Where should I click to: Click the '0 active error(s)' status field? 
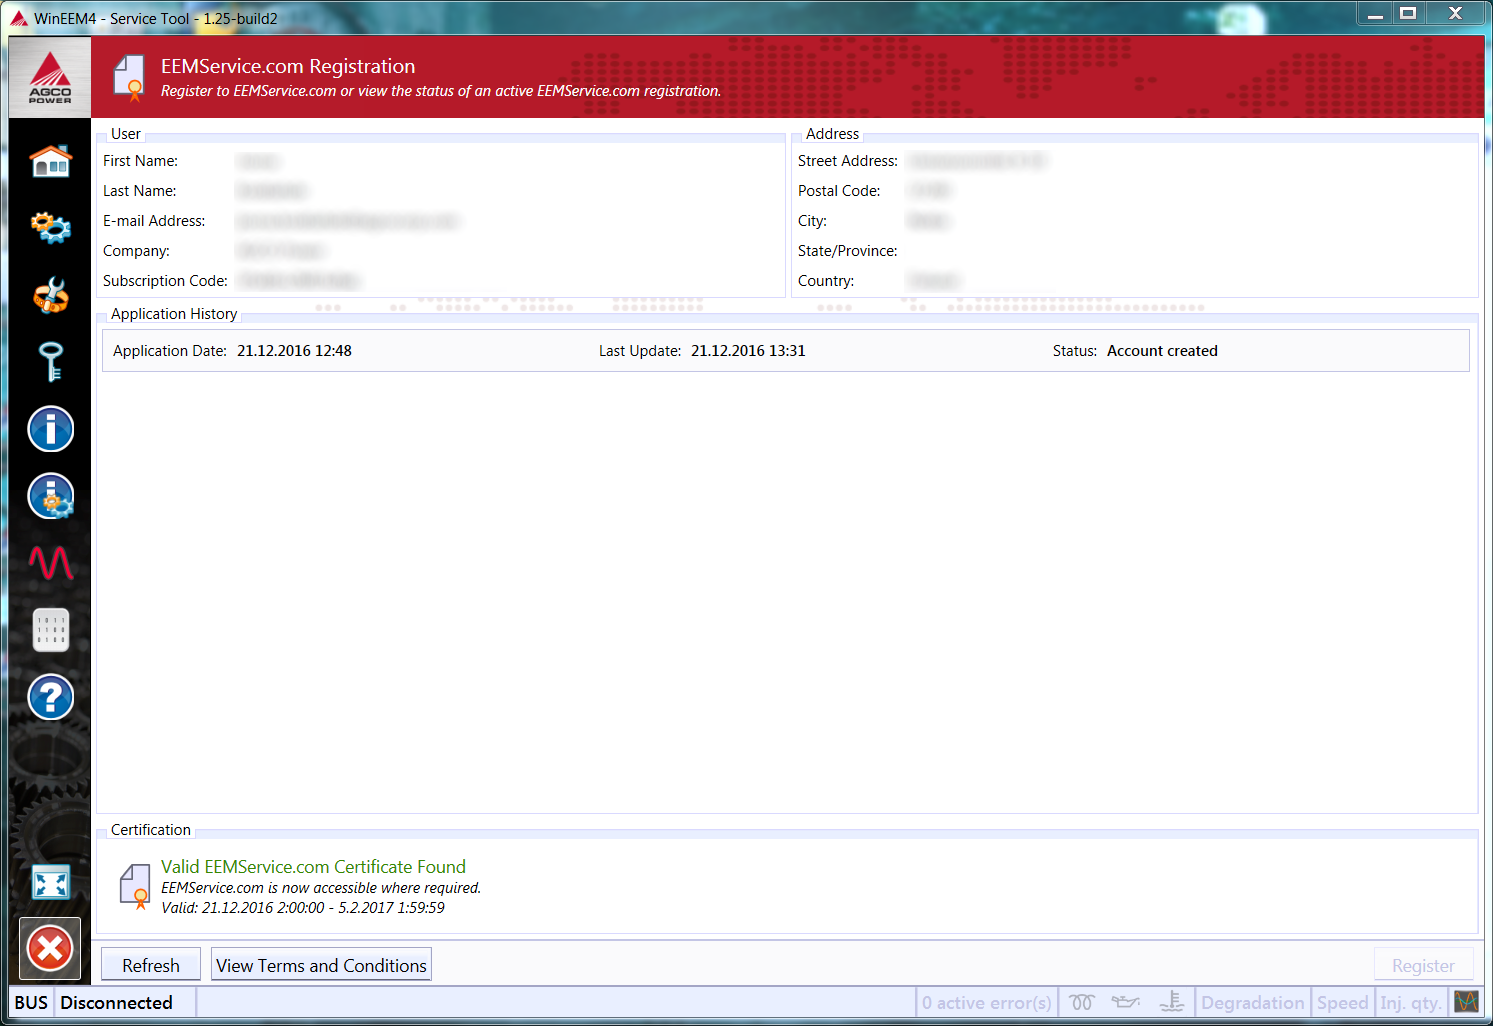click(x=986, y=1002)
